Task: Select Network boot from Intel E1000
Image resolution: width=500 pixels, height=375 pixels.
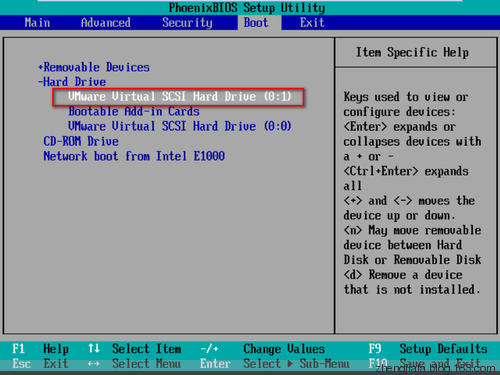Action: click(x=134, y=156)
